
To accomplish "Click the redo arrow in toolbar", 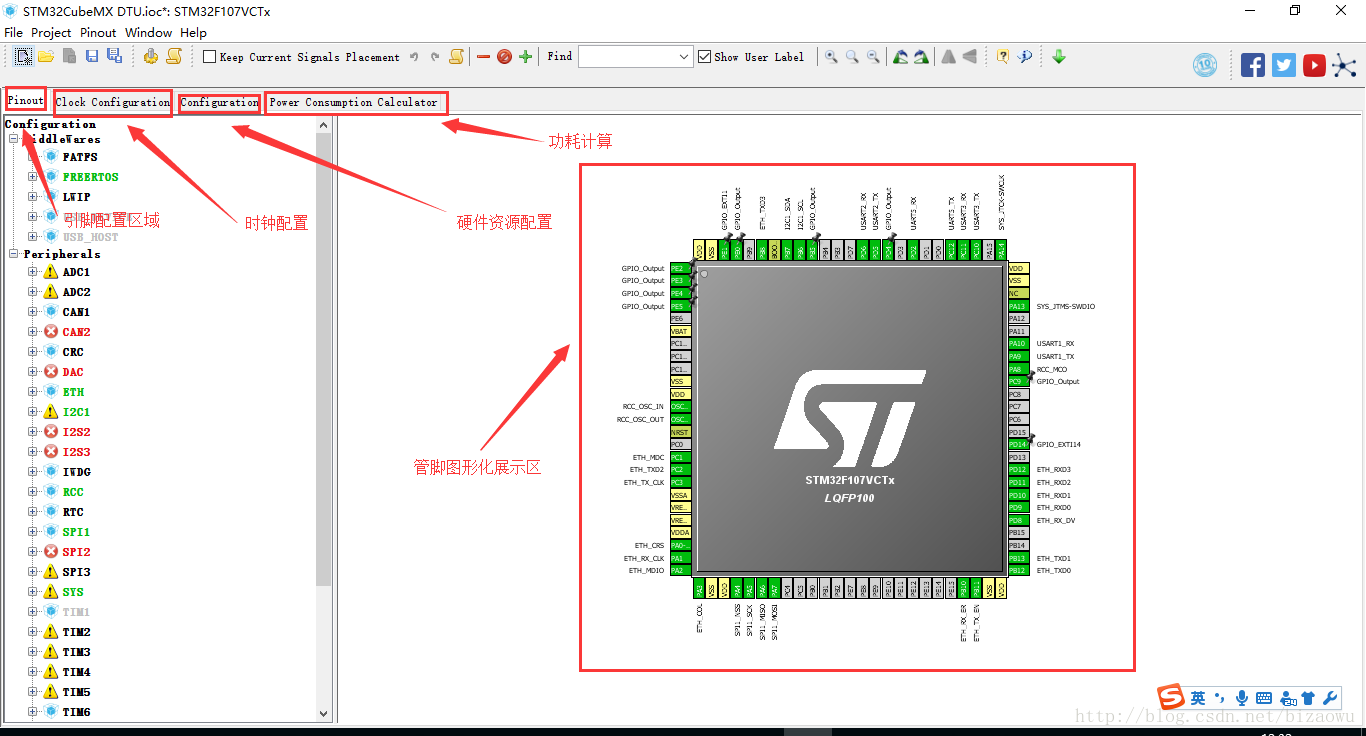I will [x=435, y=57].
